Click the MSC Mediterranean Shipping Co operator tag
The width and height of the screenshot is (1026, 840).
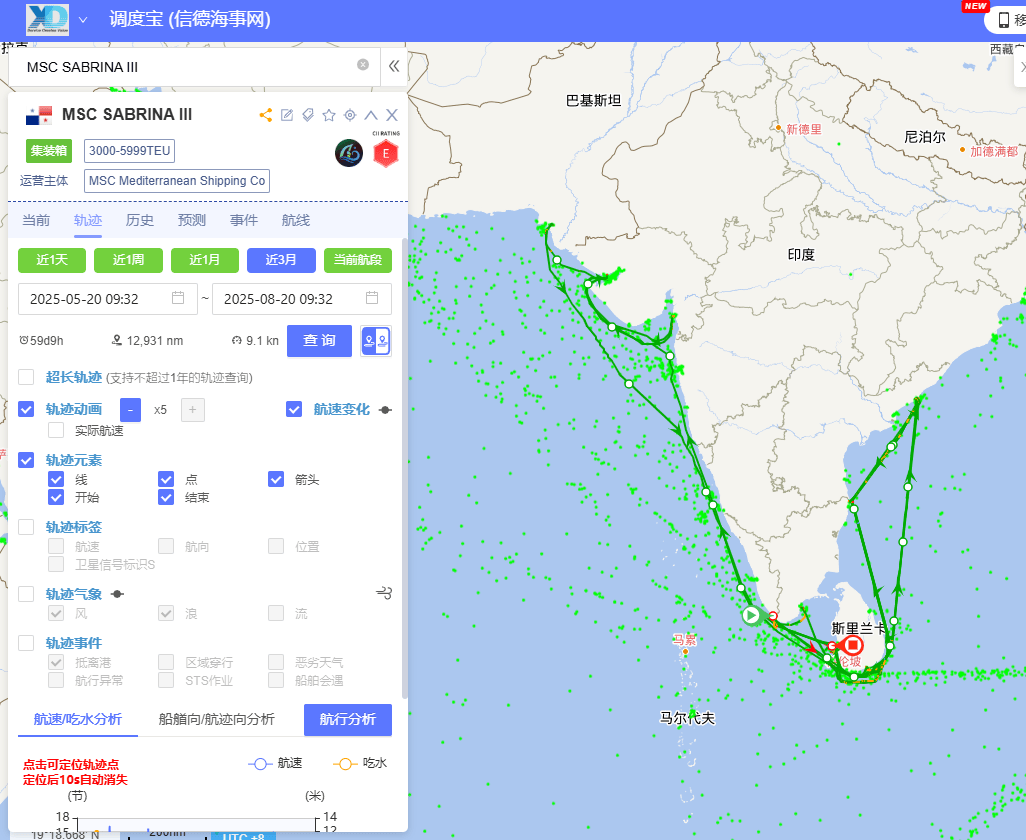pos(177,181)
